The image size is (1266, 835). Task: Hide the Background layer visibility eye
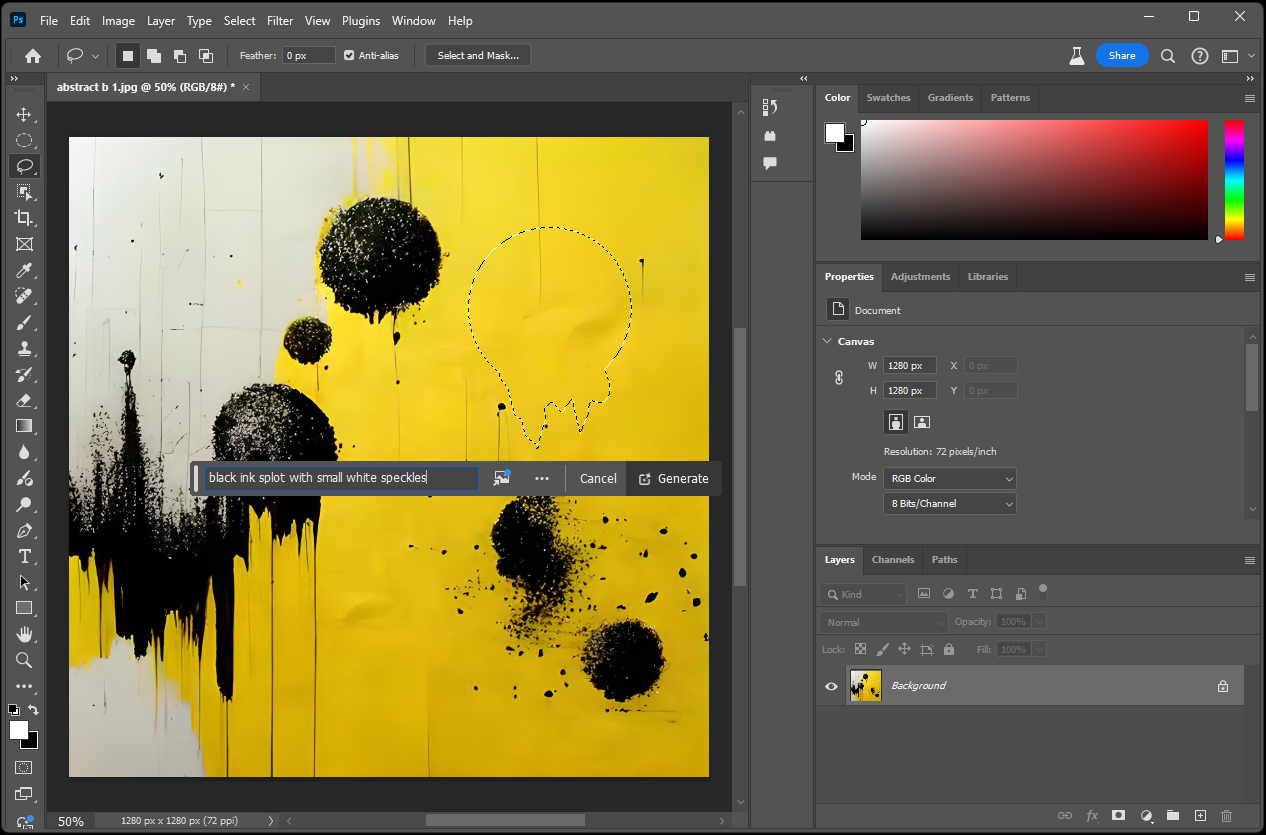tap(831, 686)
